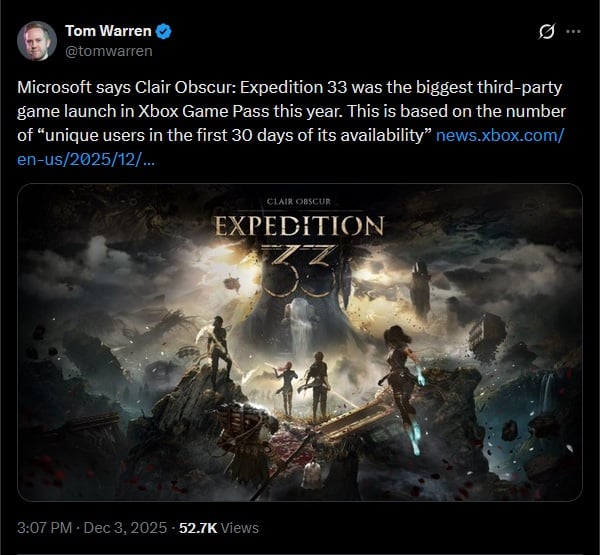This screenshot has width=600, height=555.
Task: Expand the three-dot more options menu
Action: [x=573, y=32]
